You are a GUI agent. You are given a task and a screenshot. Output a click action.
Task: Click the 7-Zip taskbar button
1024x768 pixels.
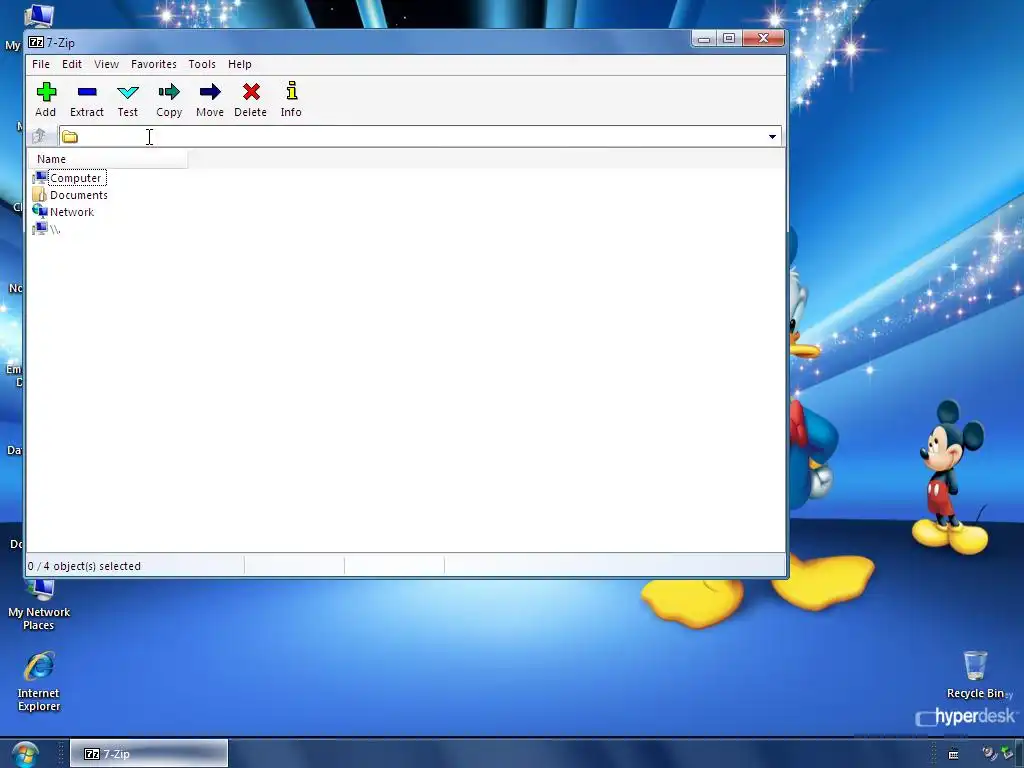(x=149, y=754)
